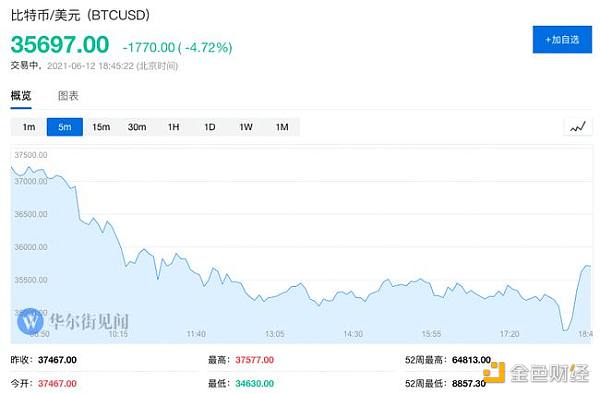Click the 35500.00 y-axis label

31,280
